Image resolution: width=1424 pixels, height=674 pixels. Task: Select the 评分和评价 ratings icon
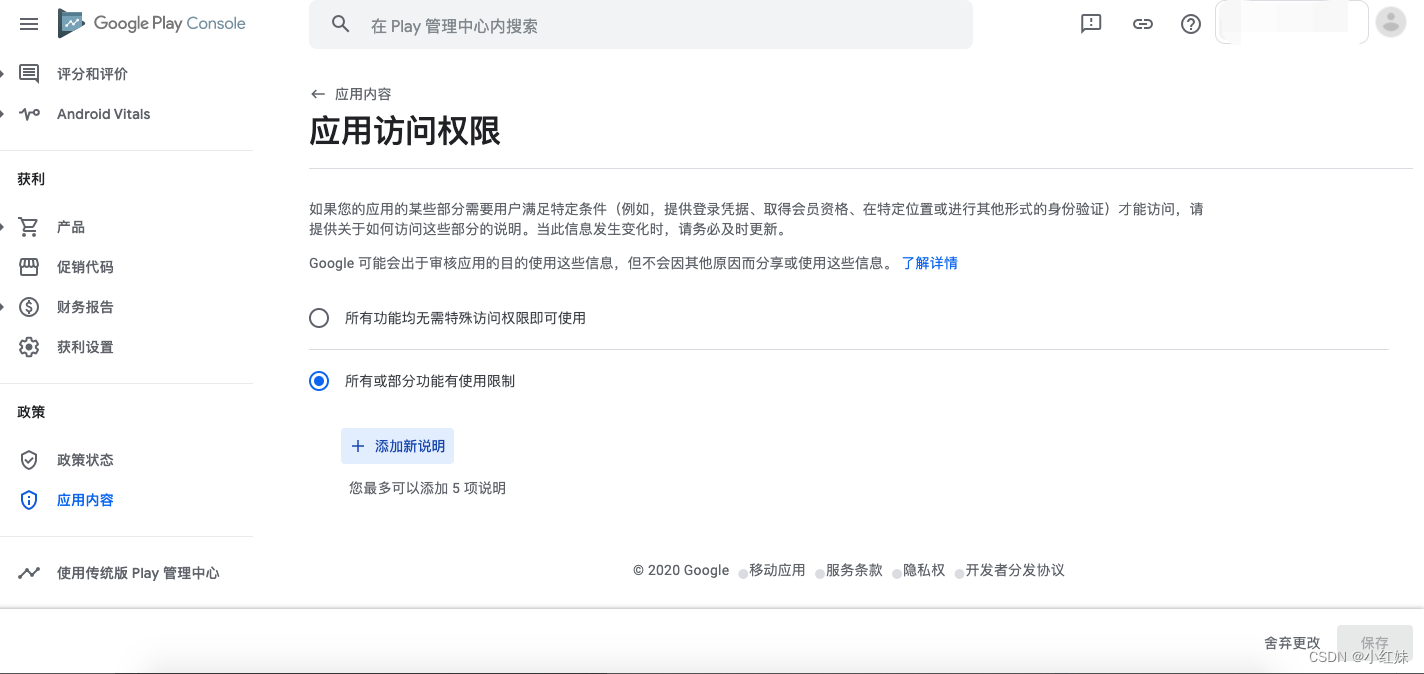[x=28, y=73]
